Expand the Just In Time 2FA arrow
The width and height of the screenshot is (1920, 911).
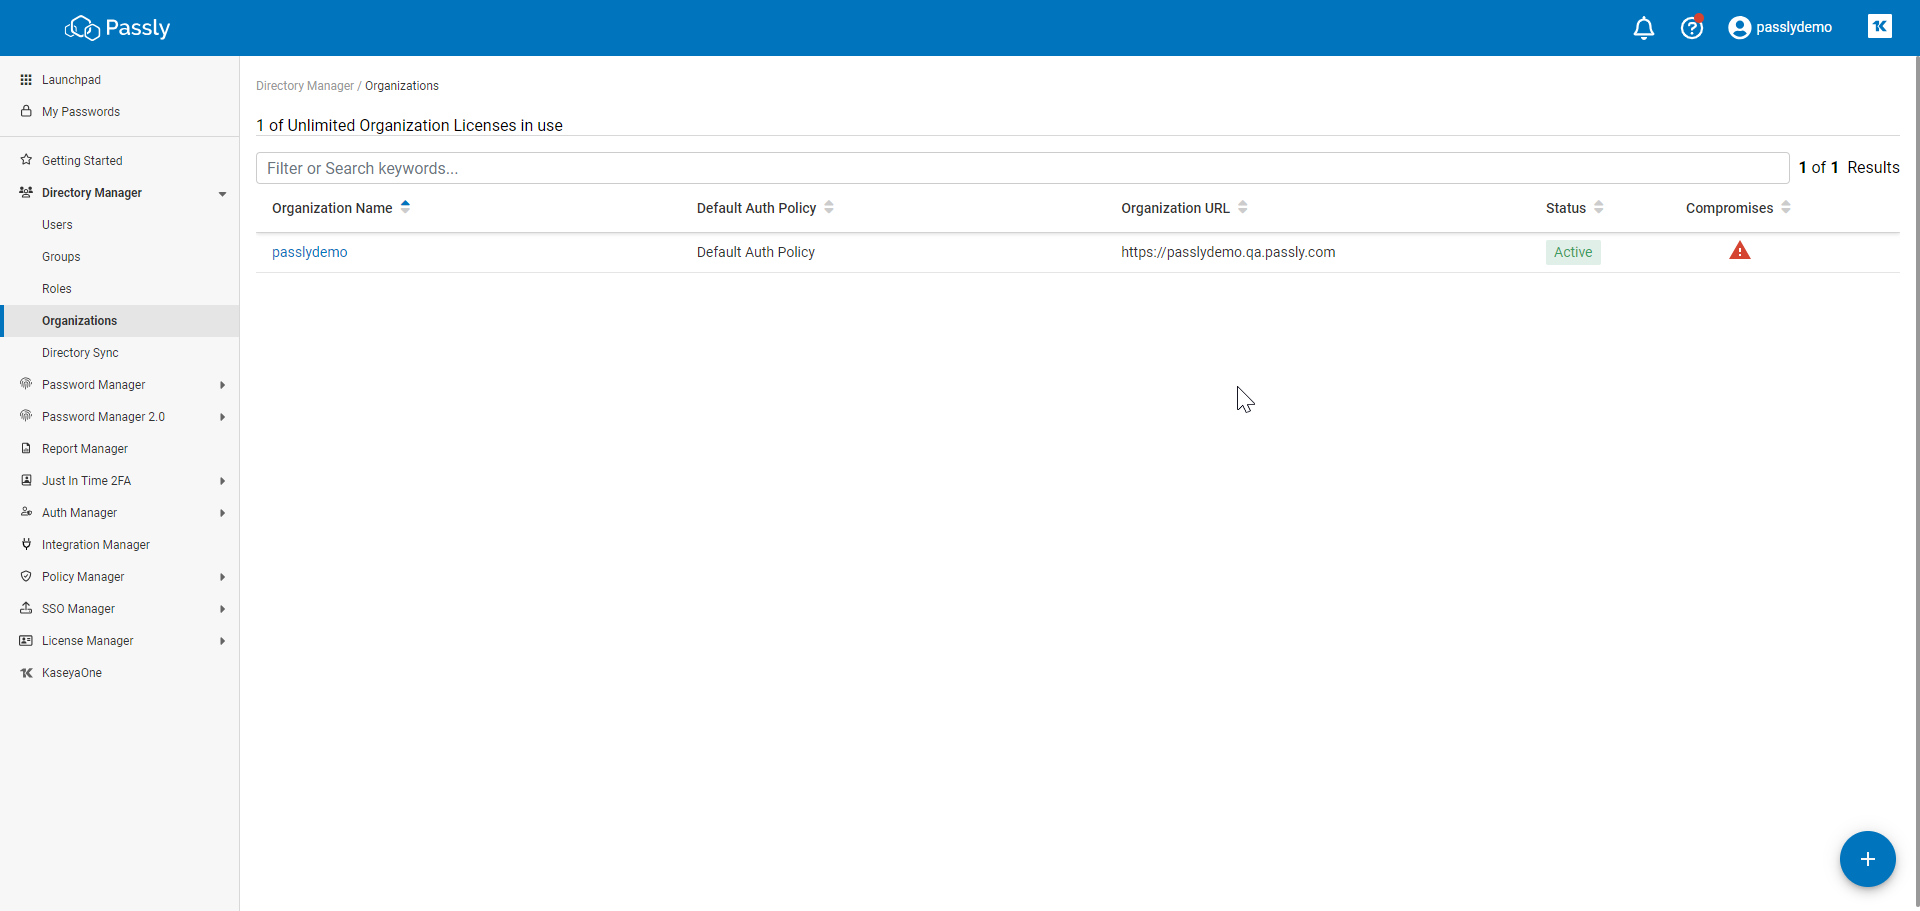(222, 481)
